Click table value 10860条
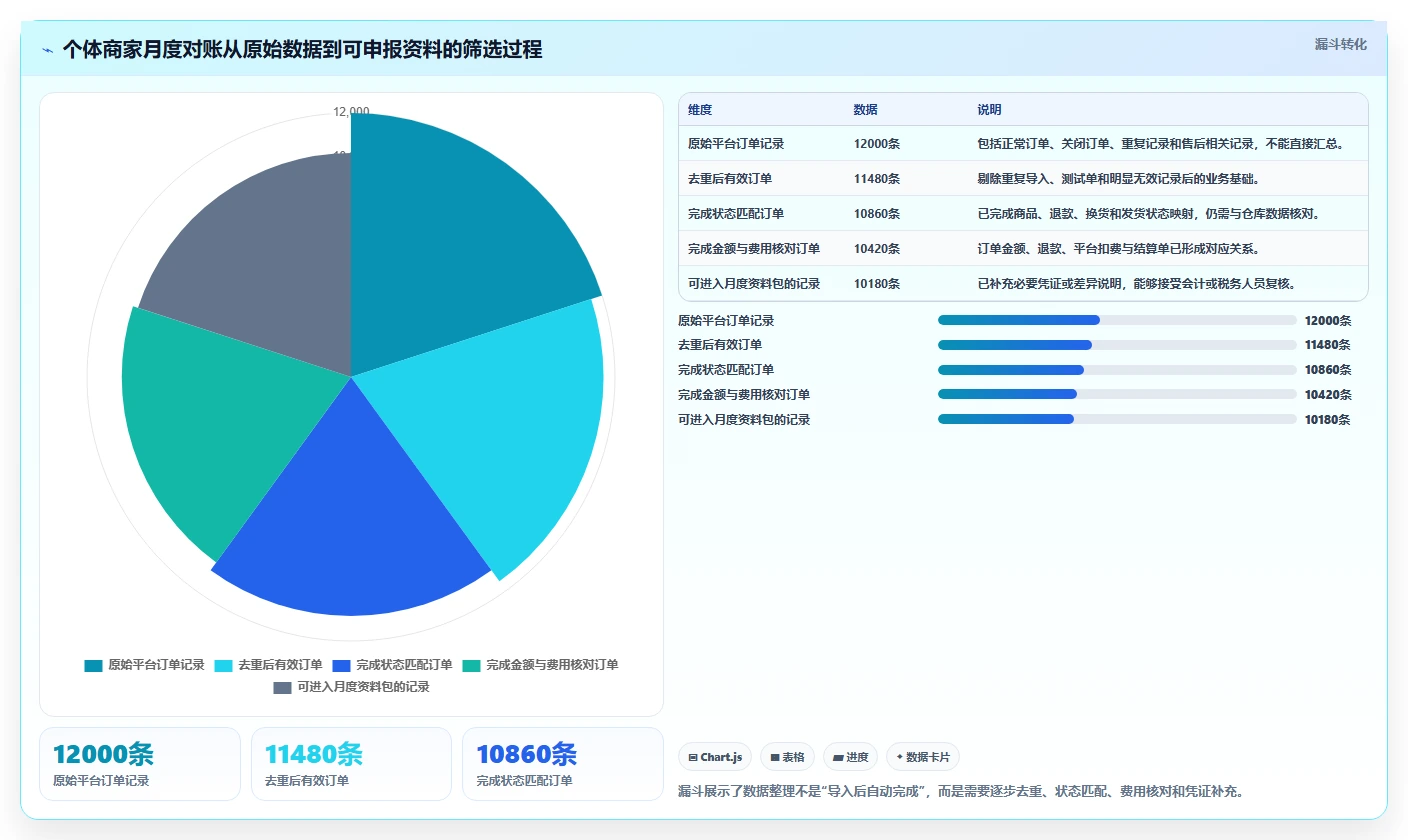The width and height of the screenshot is (1408, 840). pyautogui.click(x=877, y=213)
